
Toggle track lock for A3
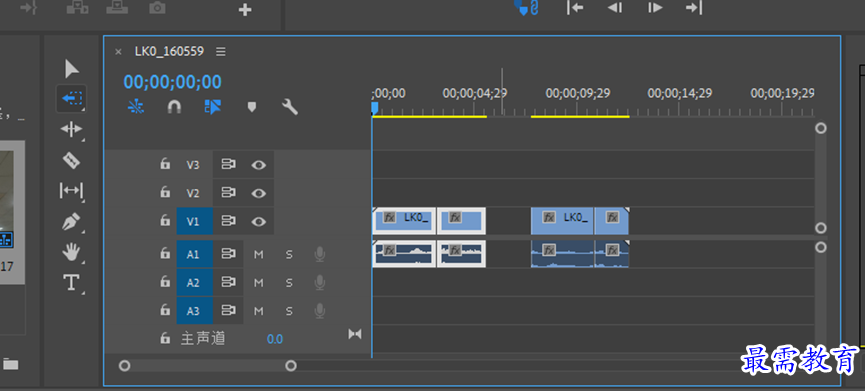[165, 310]
